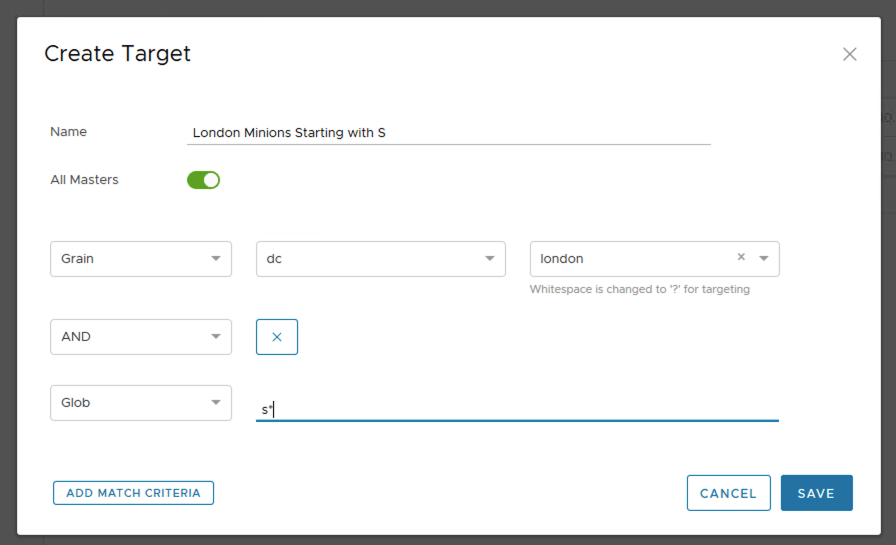Viewport: 896px width, 545px height.
Task: Click the whitespace targeting hint text
Action: coord(639,290)
